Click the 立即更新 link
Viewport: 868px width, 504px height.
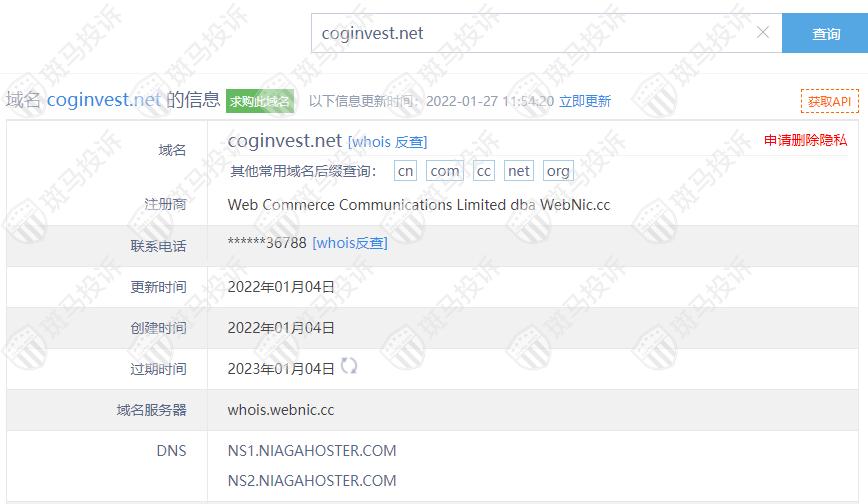(x=585, y=101)
